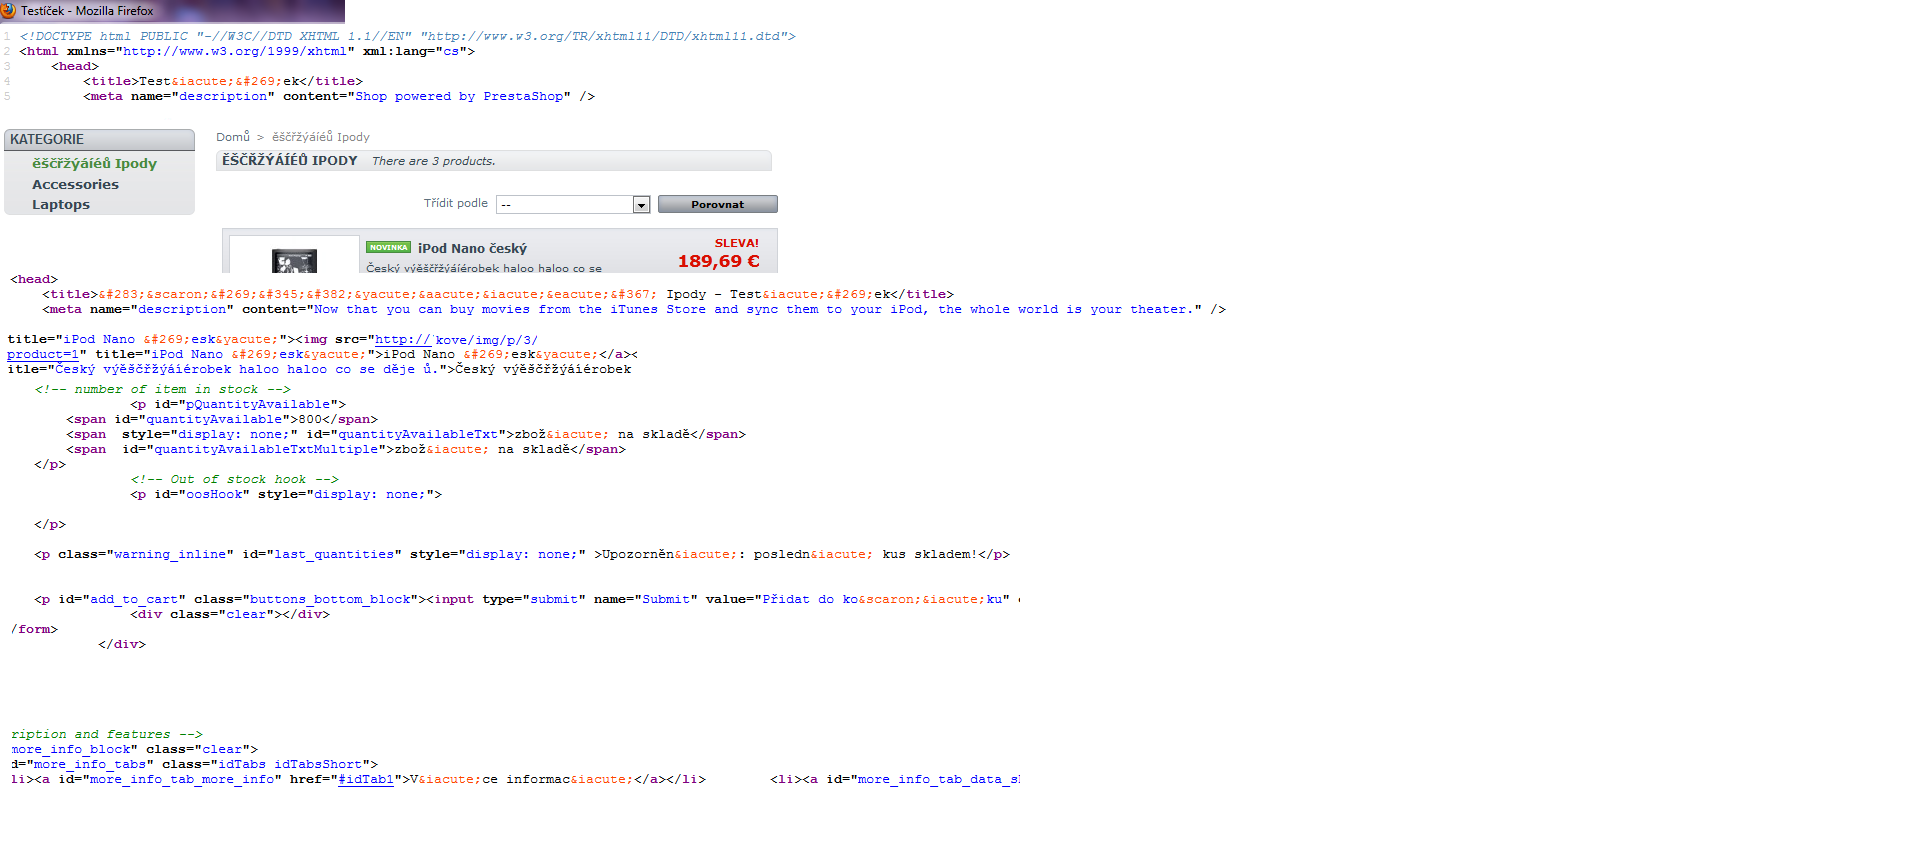1914x868 pixels.
Task: Click the meta description mentioning iTunes Store
Action: tap(634, 309)
